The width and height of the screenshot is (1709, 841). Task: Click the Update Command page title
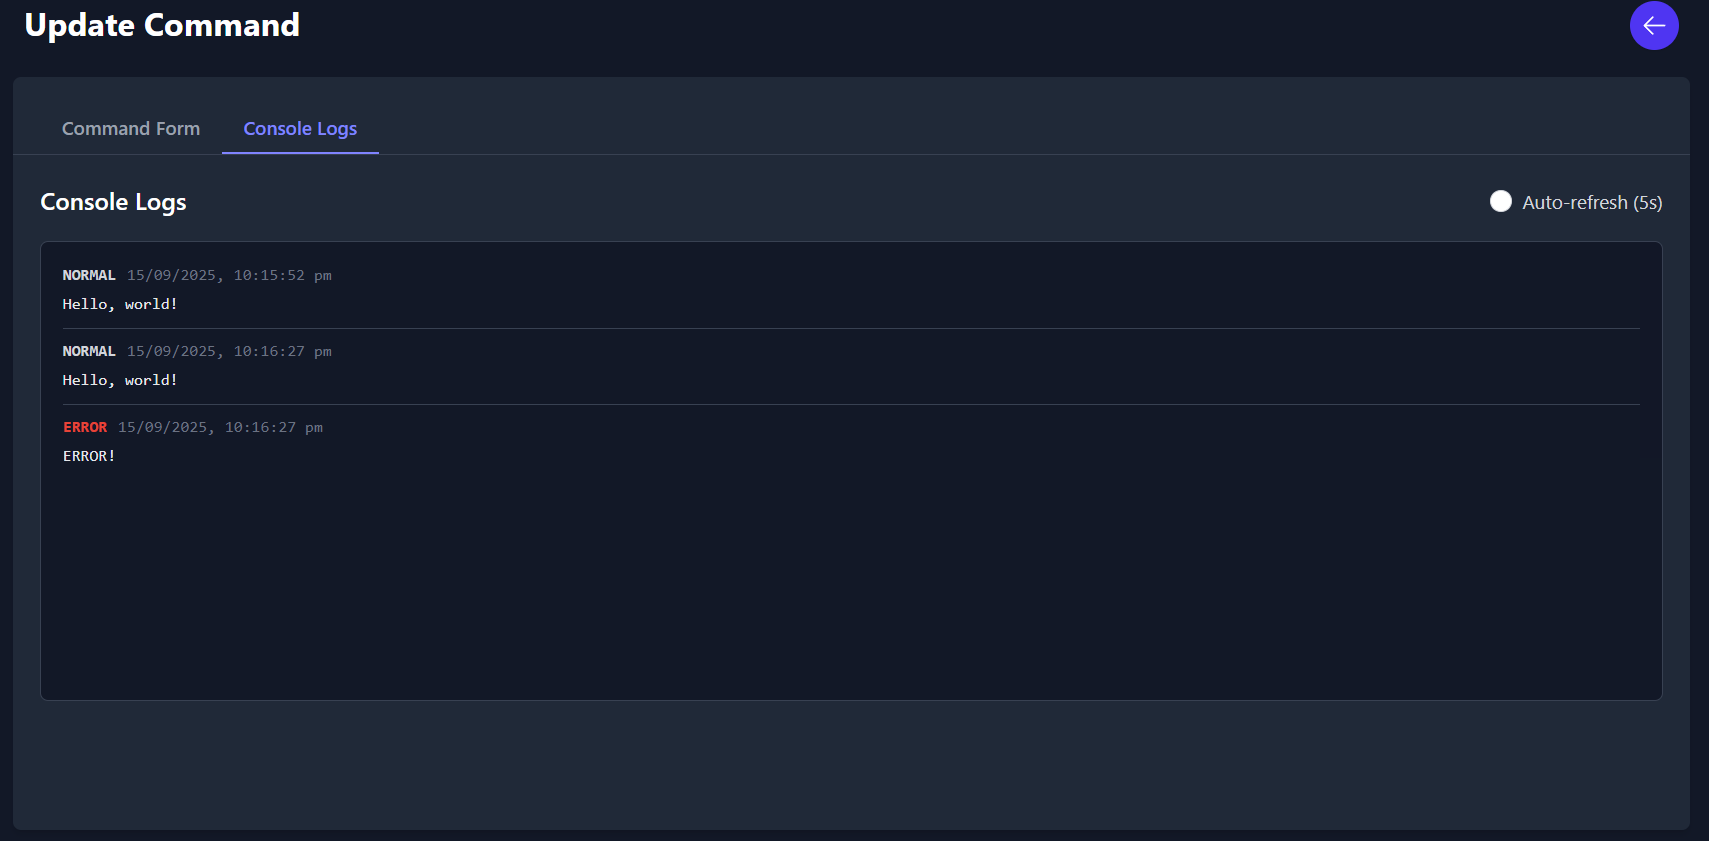coord(161,24)
